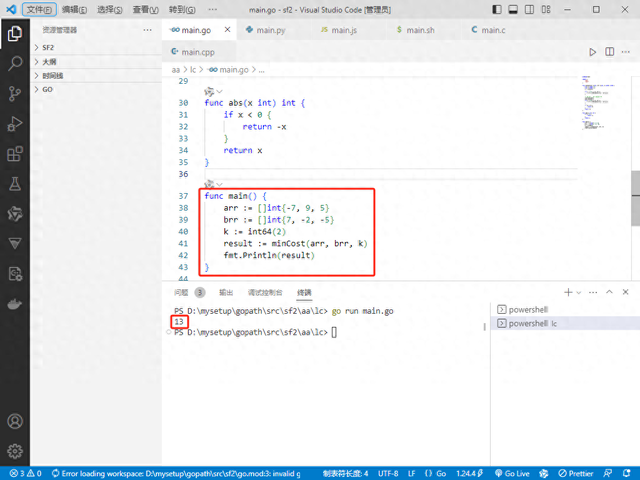Open the Explorer view in activity bar

[15, 33]
